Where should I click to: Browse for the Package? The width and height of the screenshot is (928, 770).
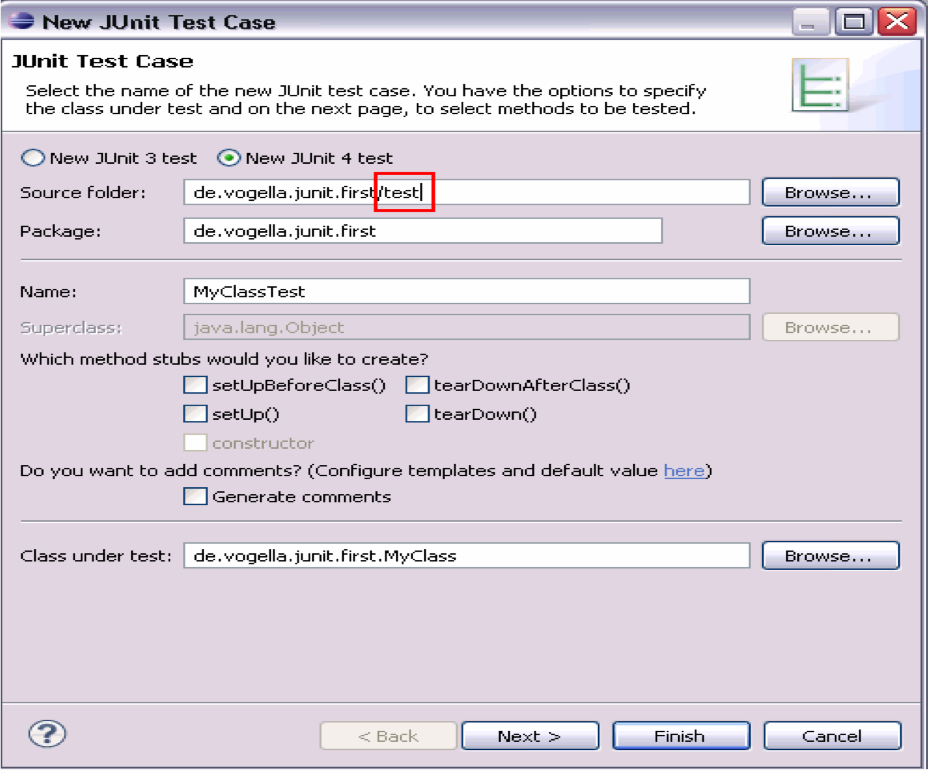pos(830,231)
